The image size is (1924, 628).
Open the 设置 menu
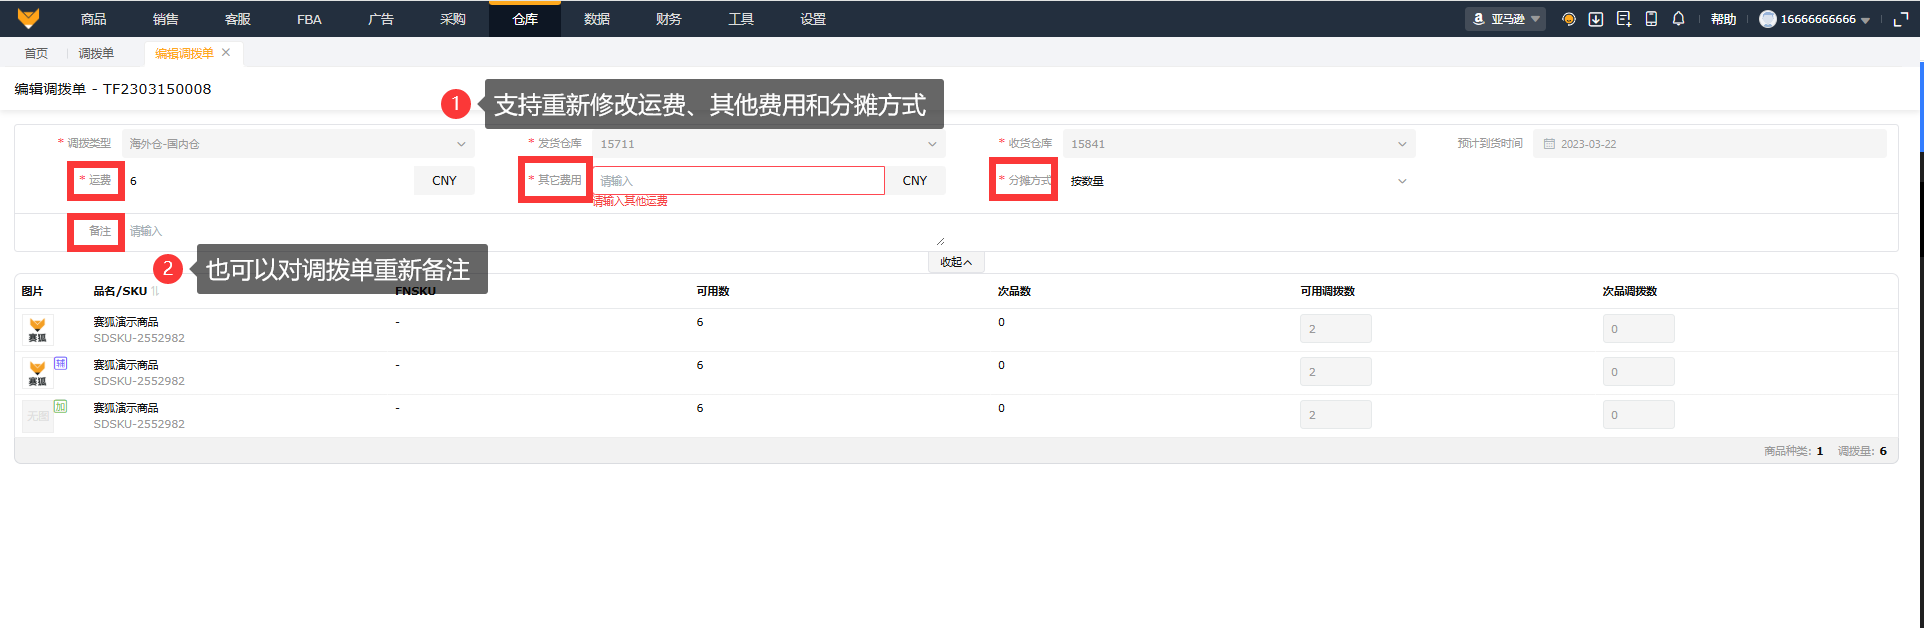pos(813,19)
